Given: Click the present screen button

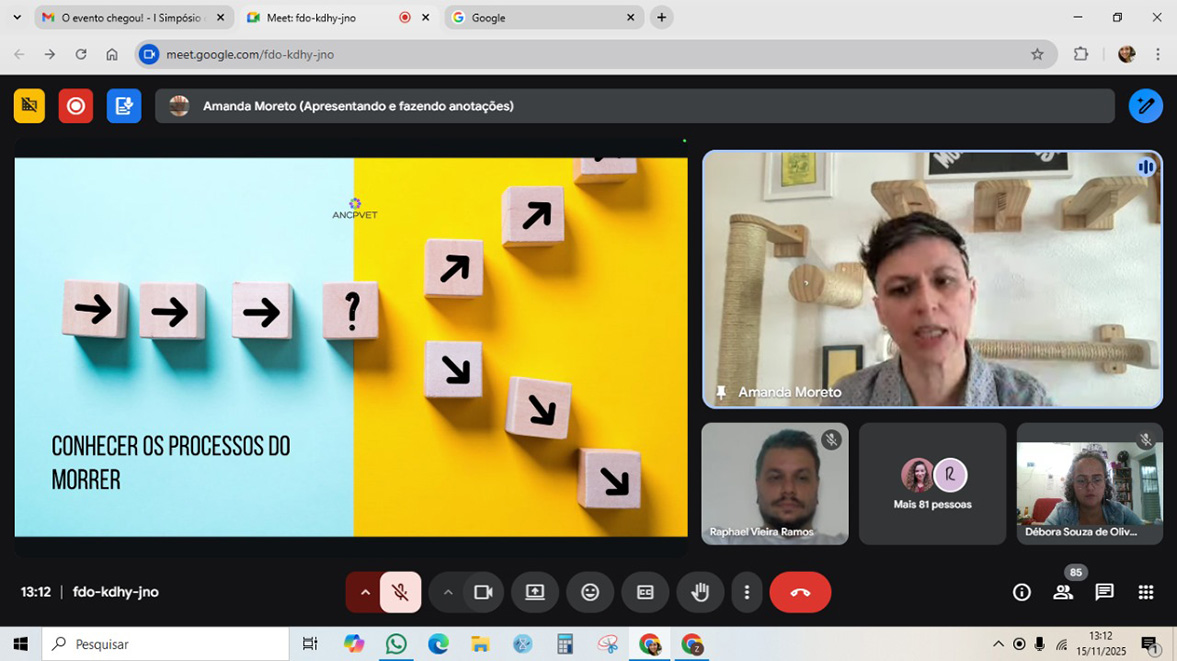Looking at the screenshot, I should point(535,593).
